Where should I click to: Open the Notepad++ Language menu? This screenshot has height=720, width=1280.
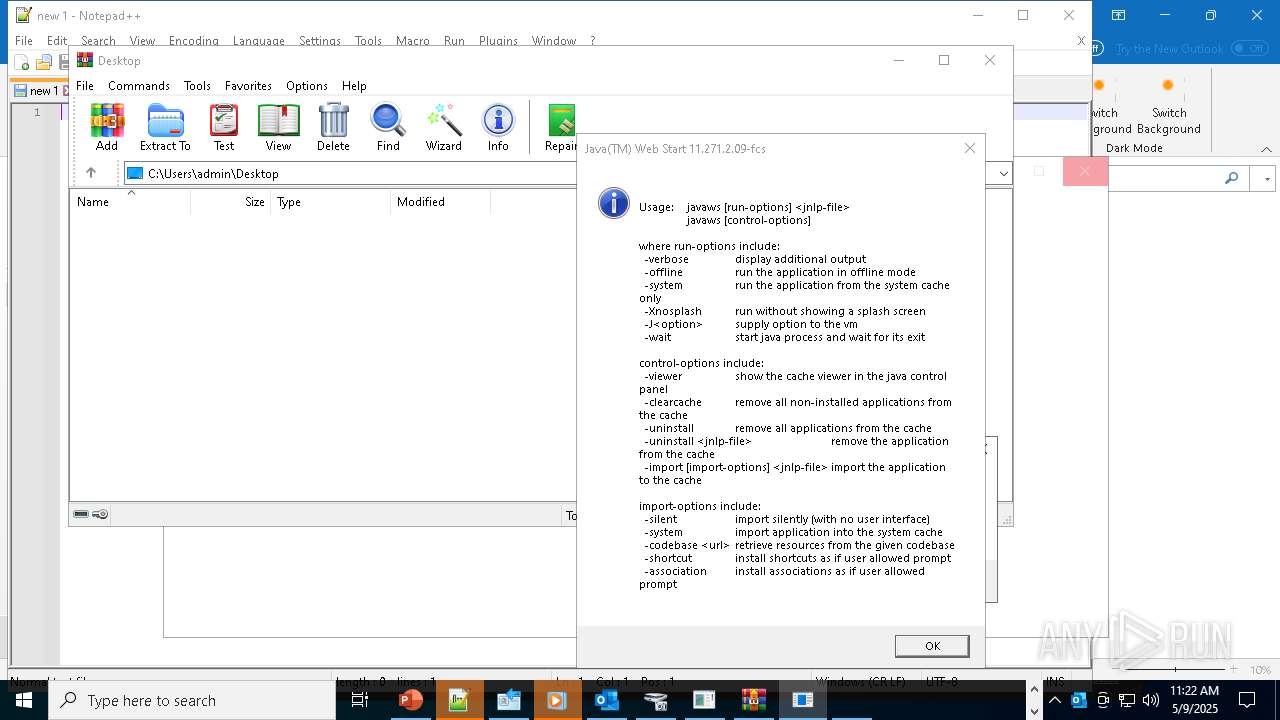pyautogui.click(x=259, y=41)
